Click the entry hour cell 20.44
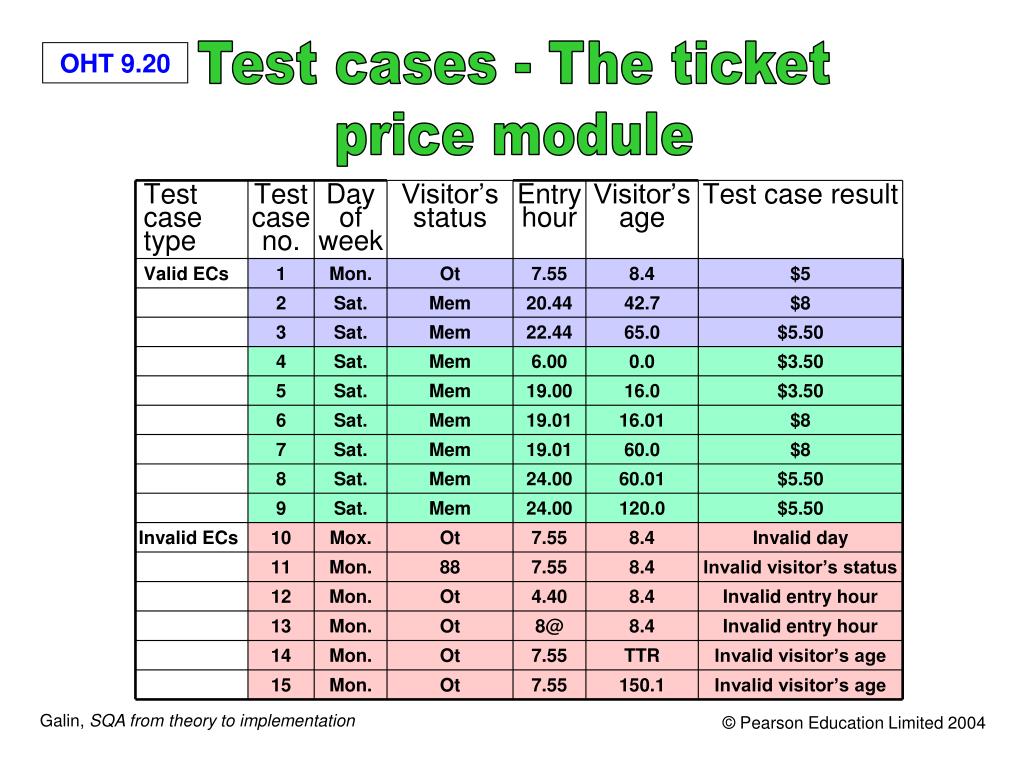Image resolution: width=1024 pixels, height=768 pixels. [x=549, y=303]
